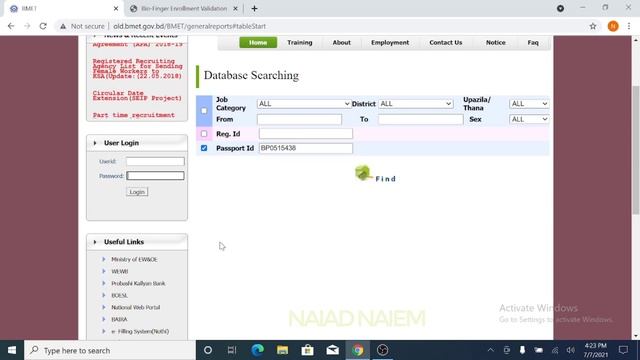Open the About menu
Image resolution: width=640 pixels, height=360 pixels.
pos(341,42)
